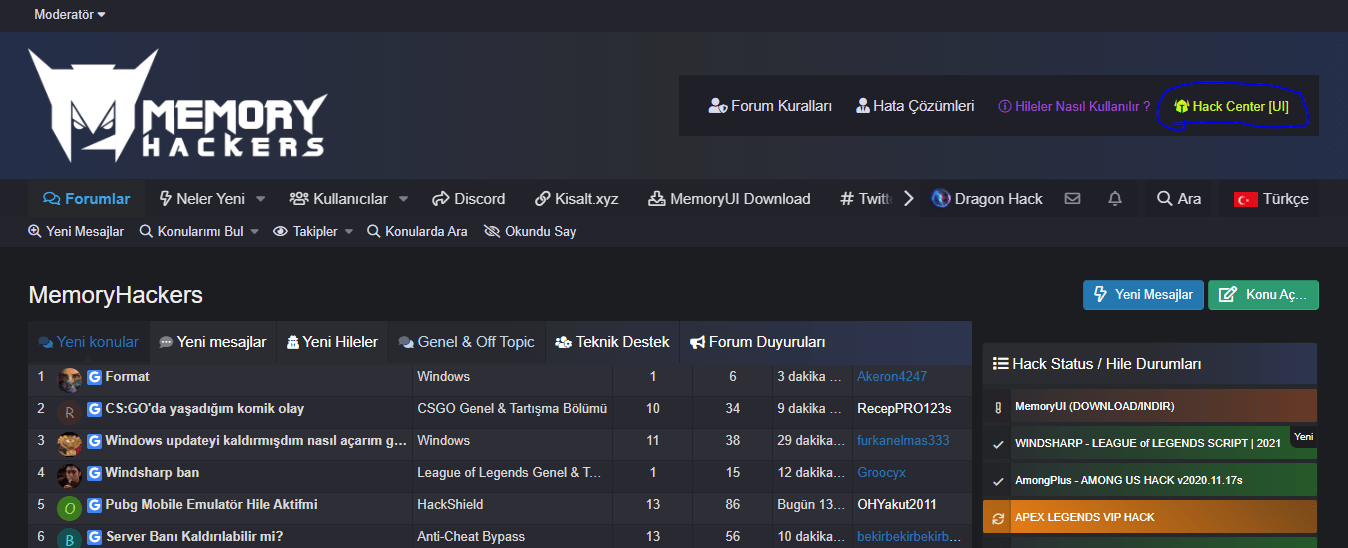This screenshot has height=548, width=1348.
Task: Switch to the Forum Duyuruları tab
Action: pyautogui.click(x=758, y=342)
